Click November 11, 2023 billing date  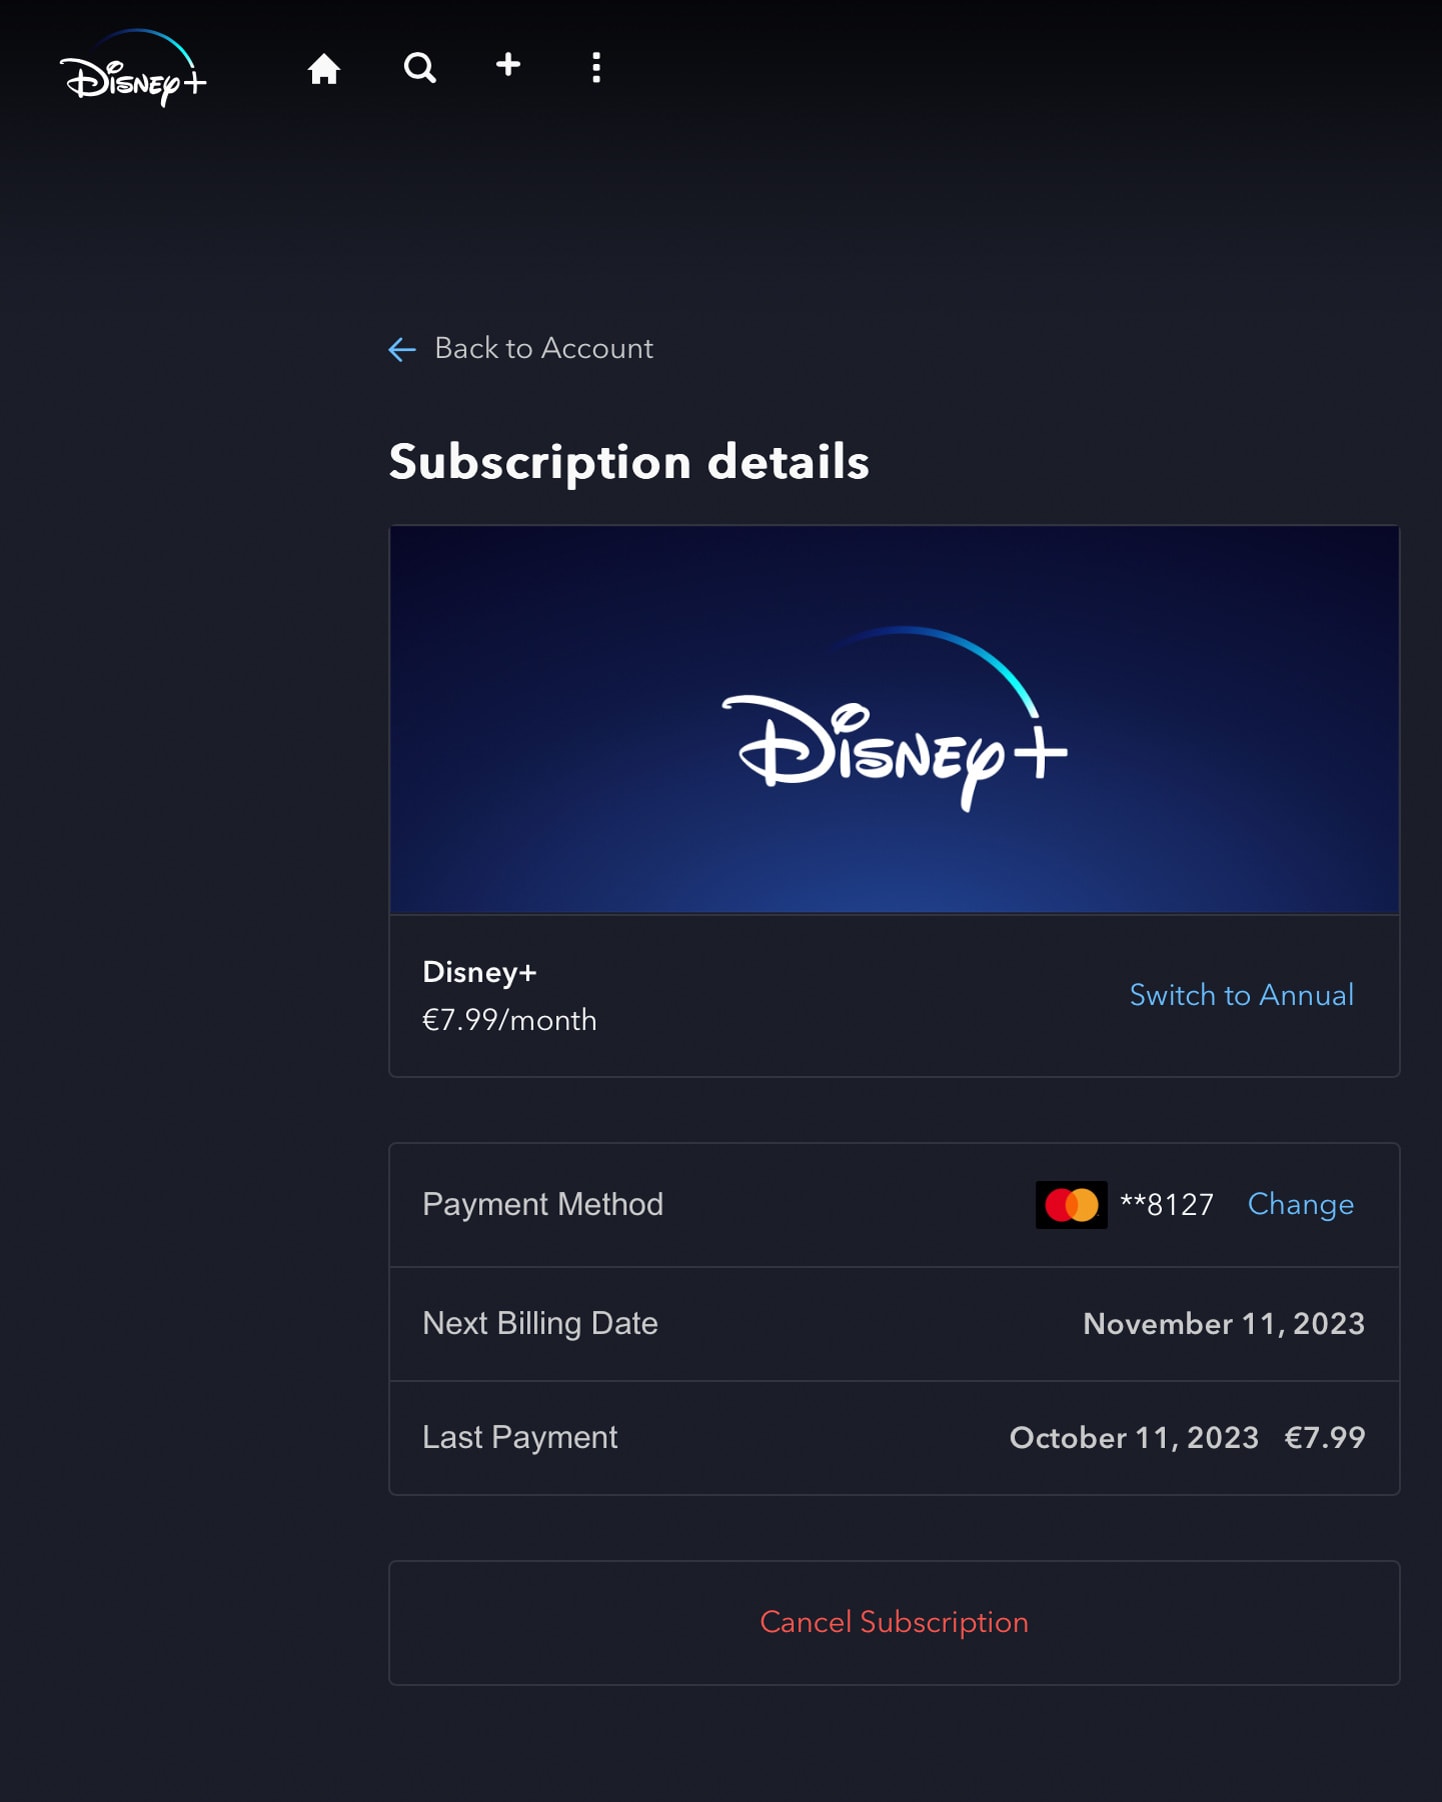point(1224,1324)
